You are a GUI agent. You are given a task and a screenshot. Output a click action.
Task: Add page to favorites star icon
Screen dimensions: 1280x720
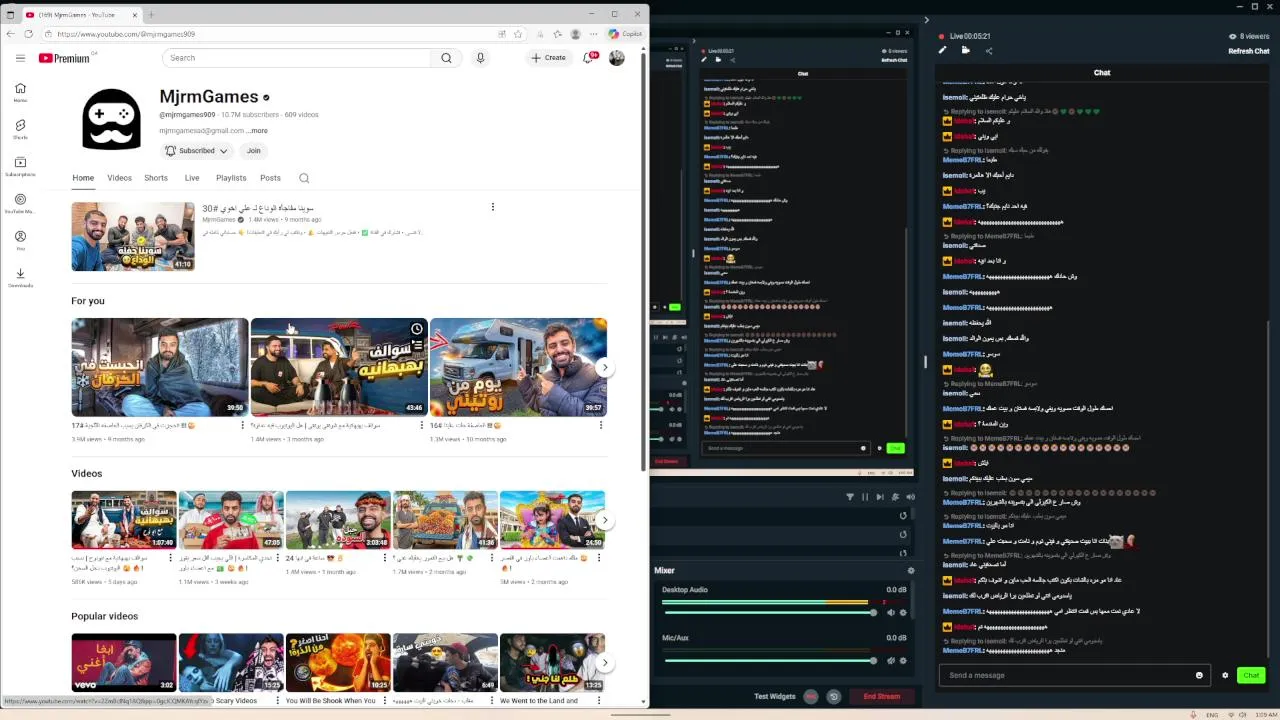pyautogui.click(x=518, y=34)
